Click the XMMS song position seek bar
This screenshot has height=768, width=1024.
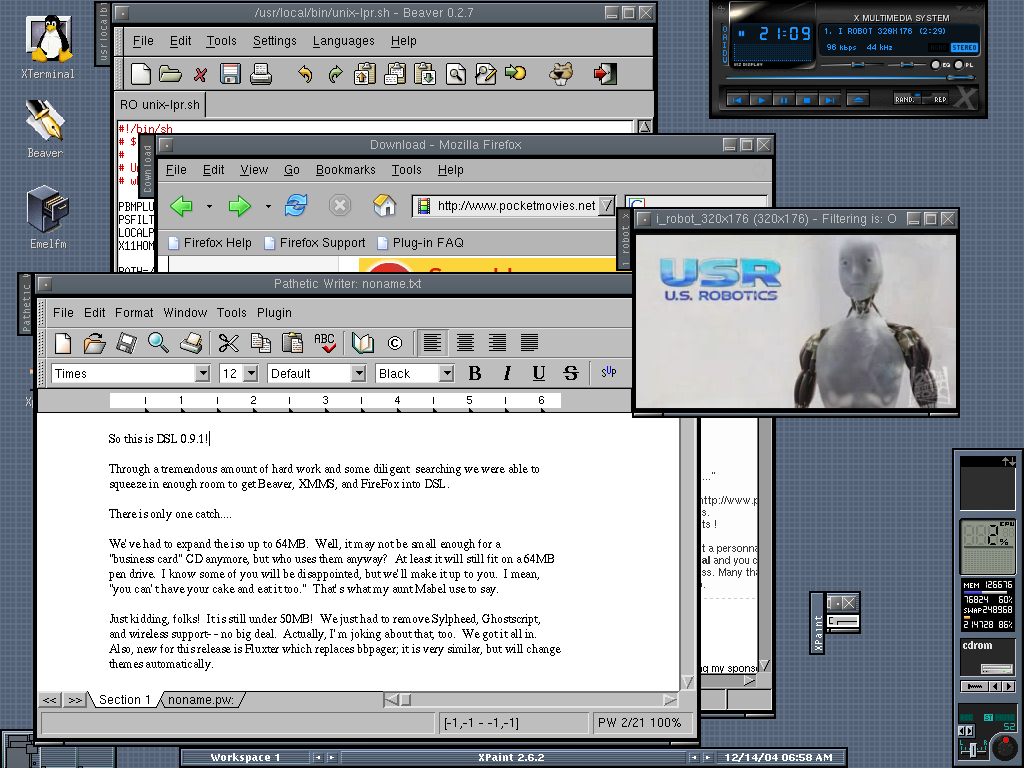[849, 79]
